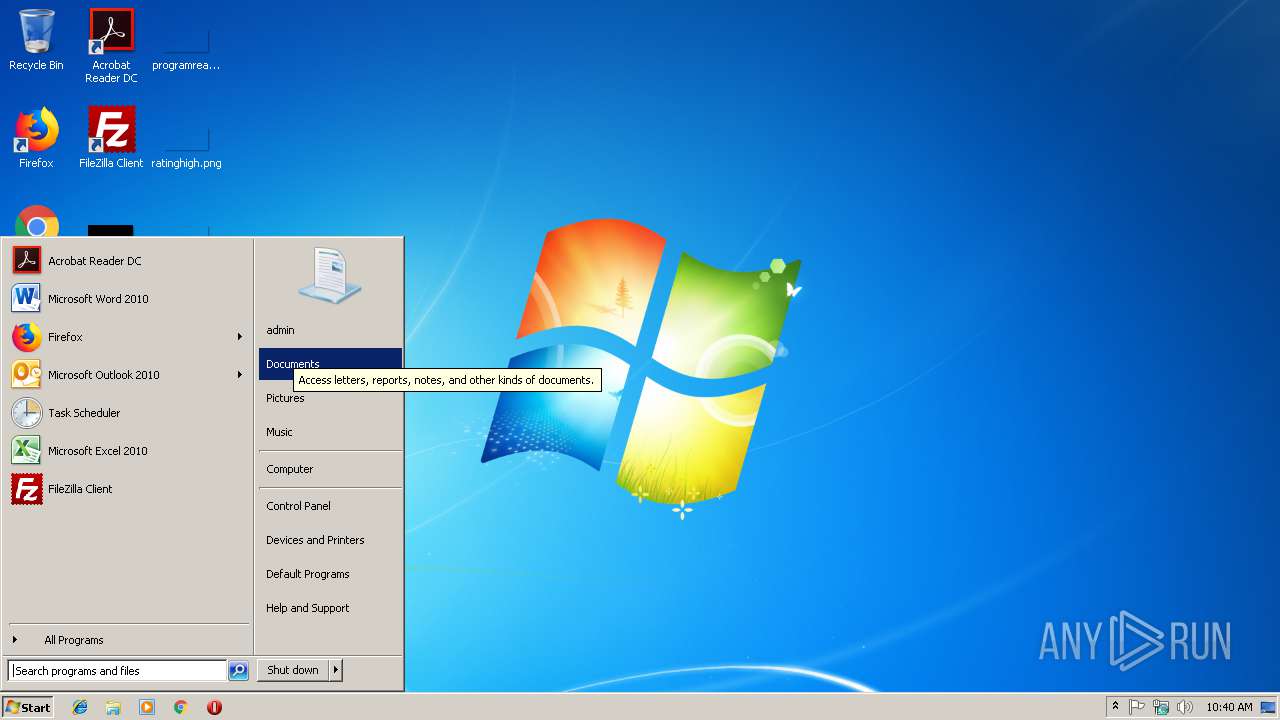Open Control Panel from Start menu
This screenshot has width=1280, height=720.
(x=330, y=506)
